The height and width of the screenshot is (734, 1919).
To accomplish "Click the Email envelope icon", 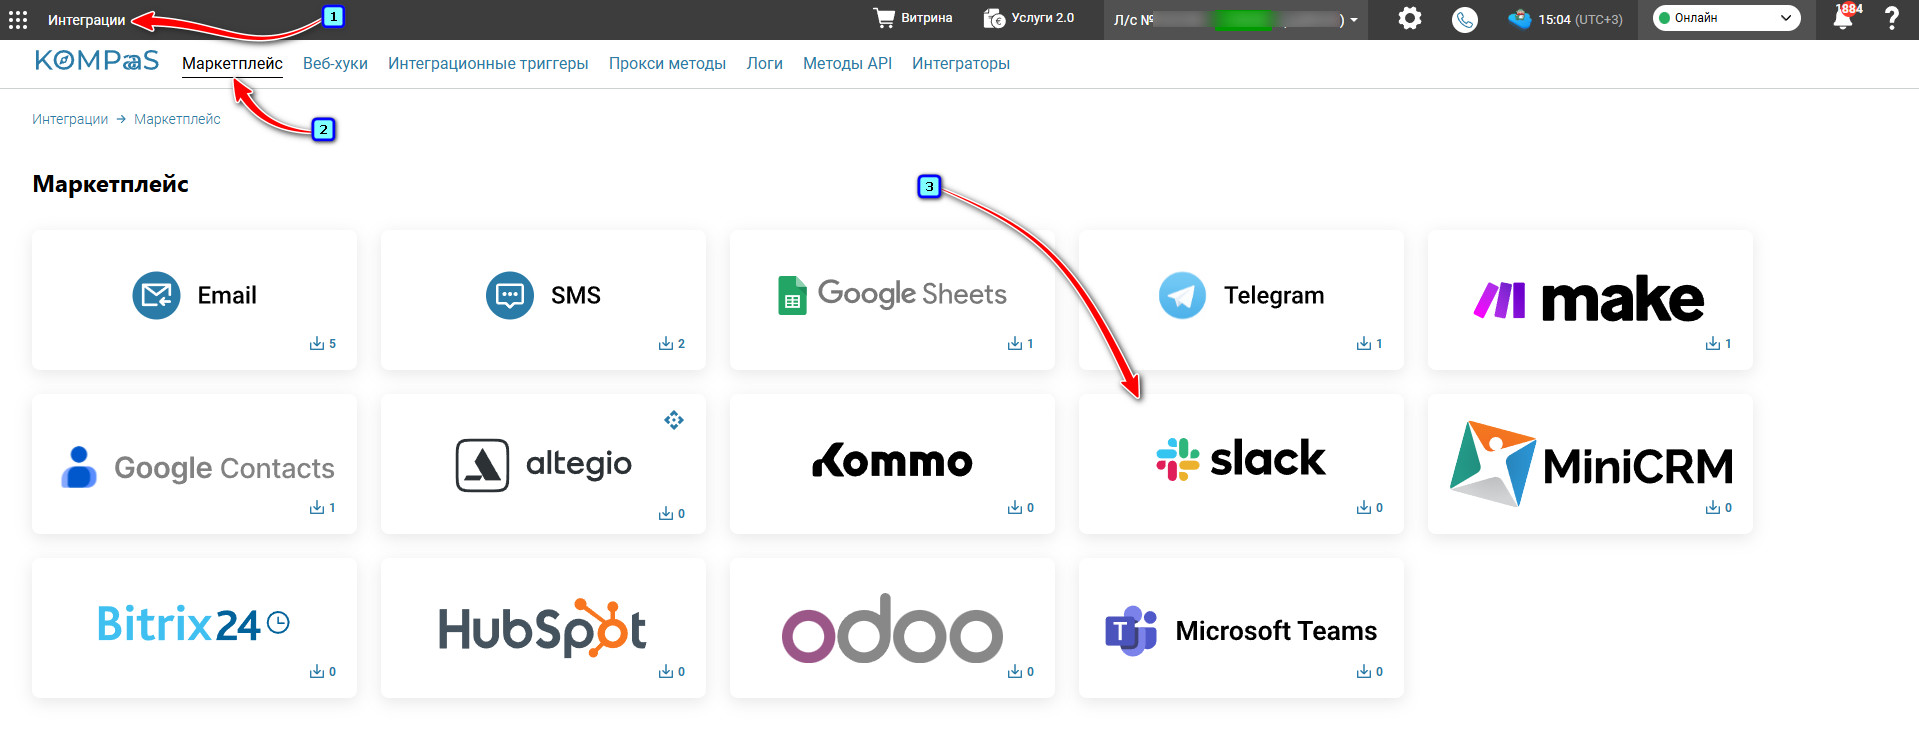I will point(156,295).
